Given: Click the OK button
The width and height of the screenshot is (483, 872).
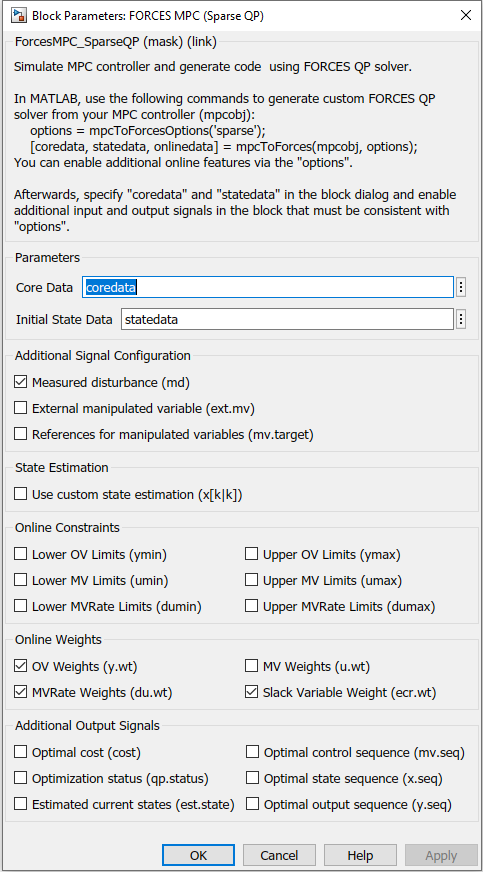Looking at the screenshot, I should click(198, 855).
